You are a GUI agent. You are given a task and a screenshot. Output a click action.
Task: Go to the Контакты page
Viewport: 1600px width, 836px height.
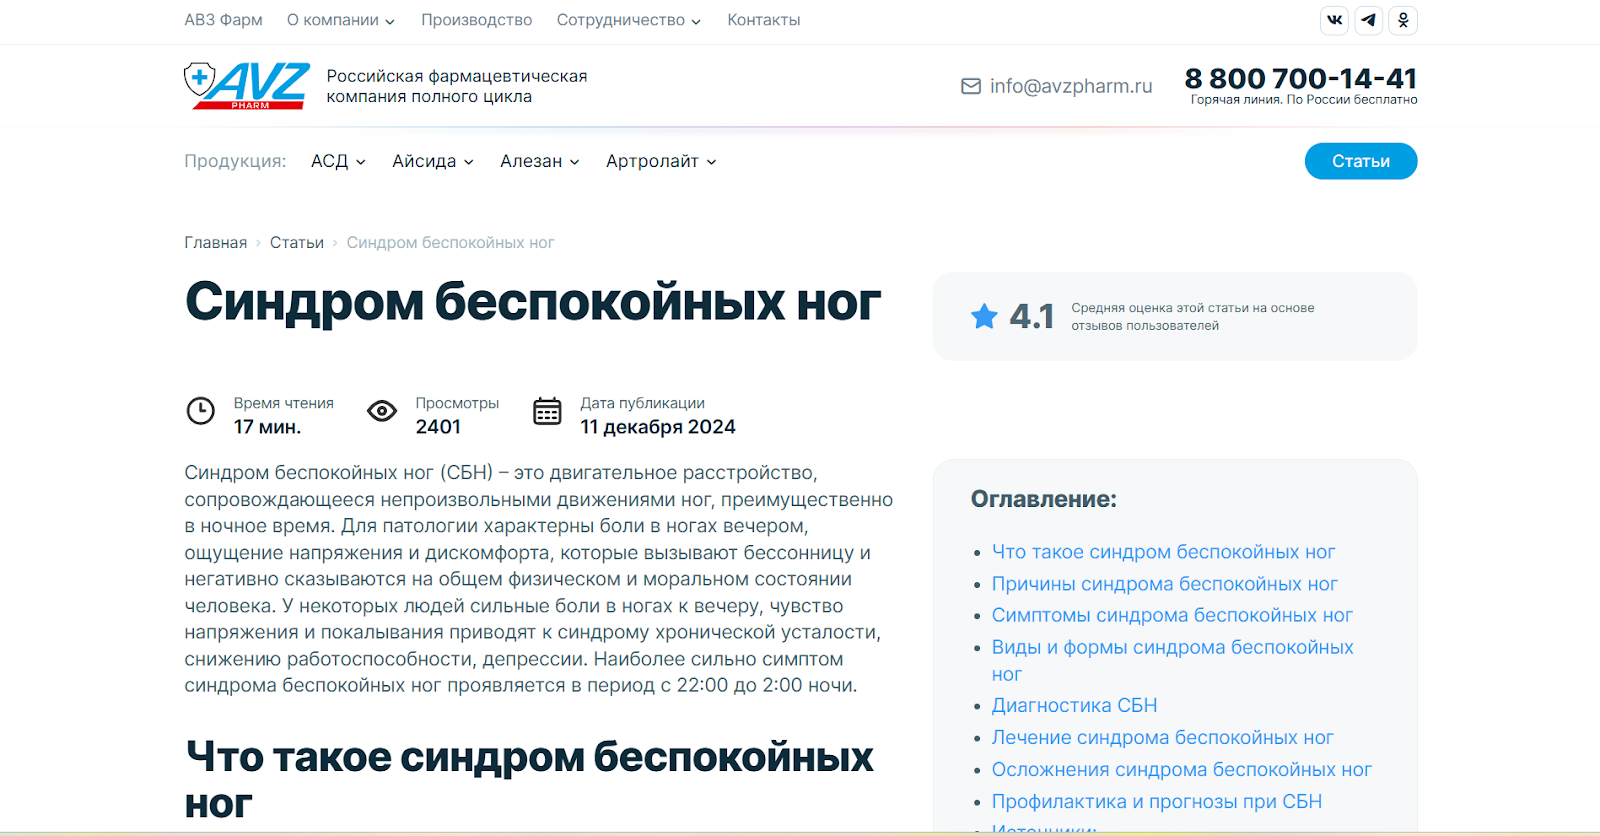[x=763, y=20]
